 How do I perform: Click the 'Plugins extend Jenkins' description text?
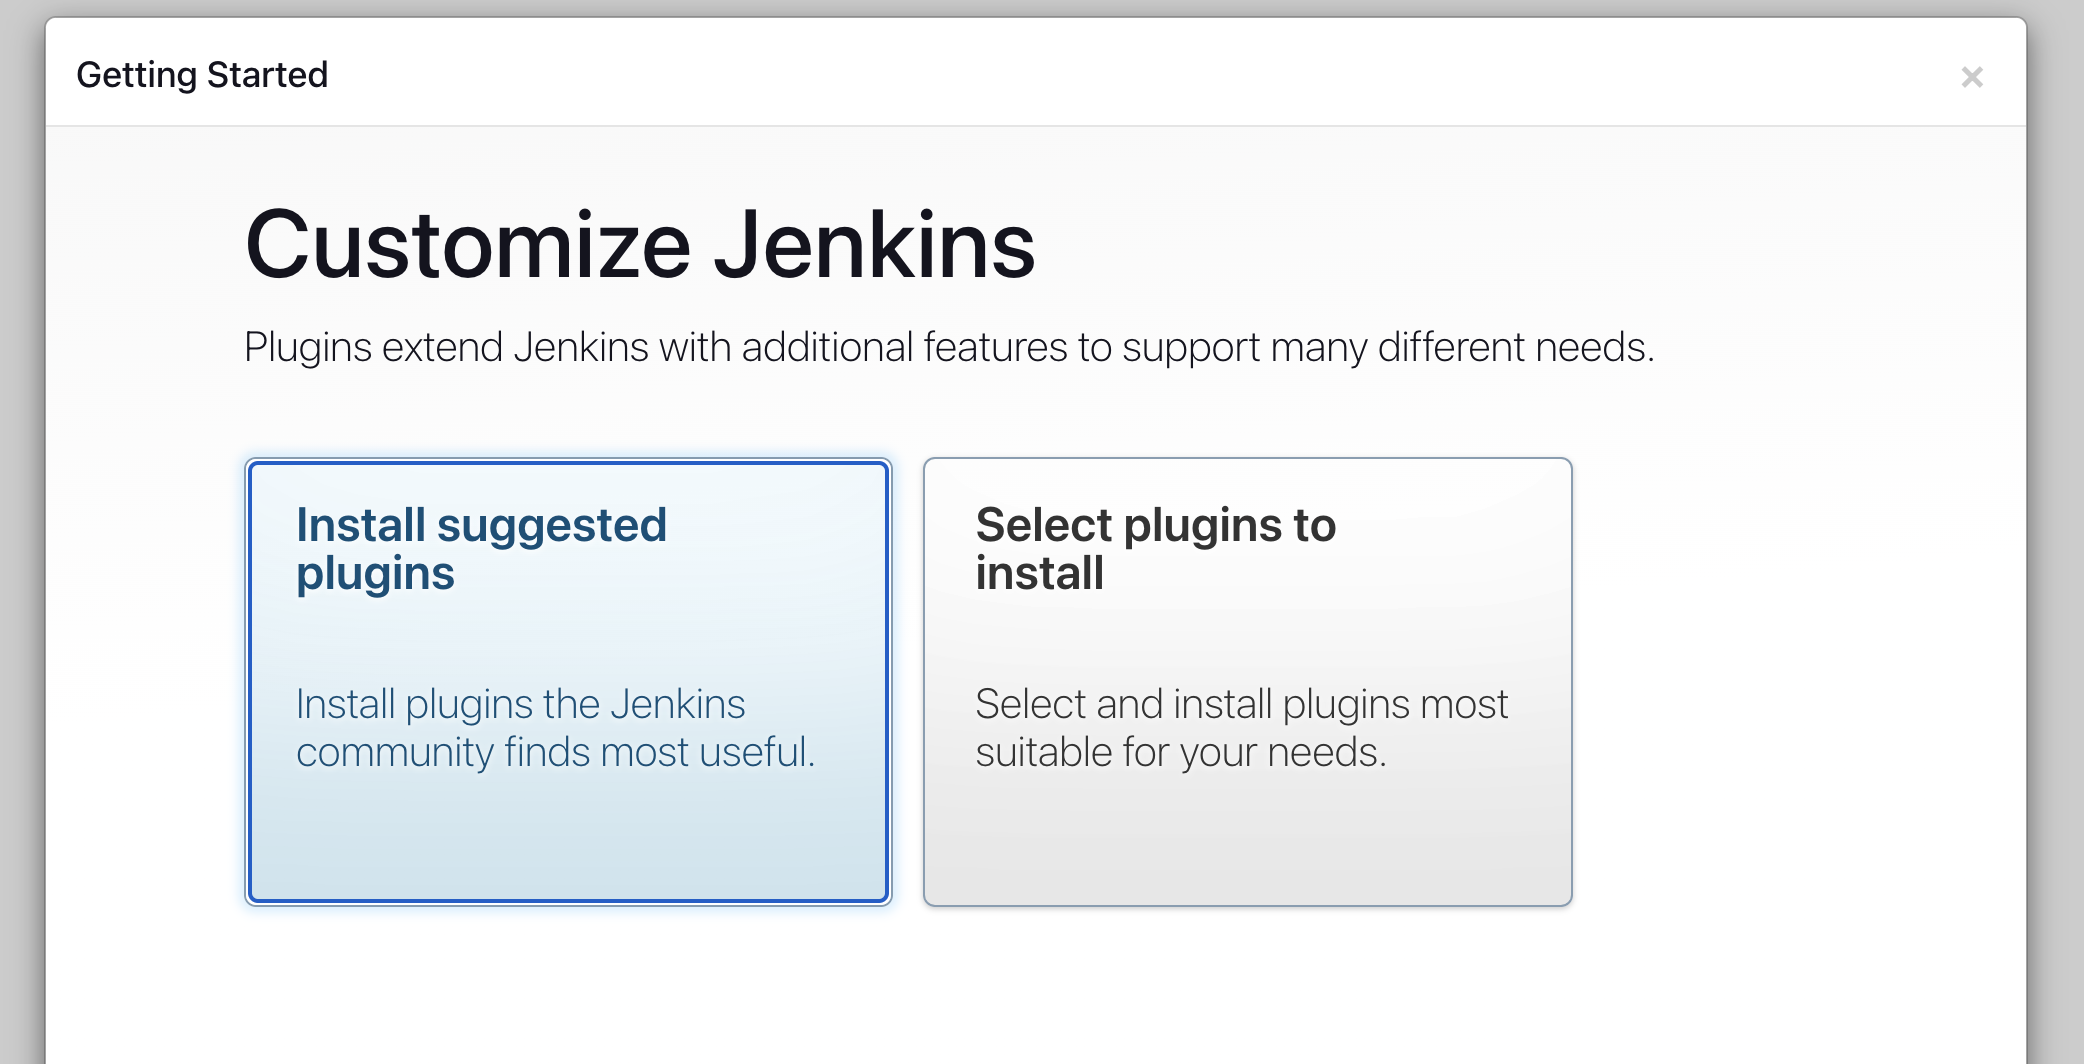(x=949, y=348)
